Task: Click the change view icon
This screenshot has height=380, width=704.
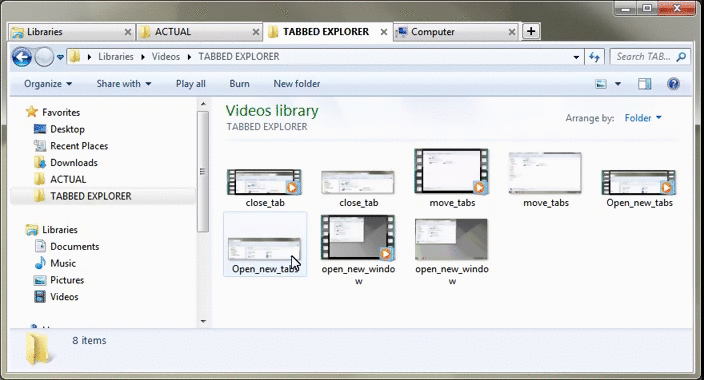Action: [x=601, y=84]
